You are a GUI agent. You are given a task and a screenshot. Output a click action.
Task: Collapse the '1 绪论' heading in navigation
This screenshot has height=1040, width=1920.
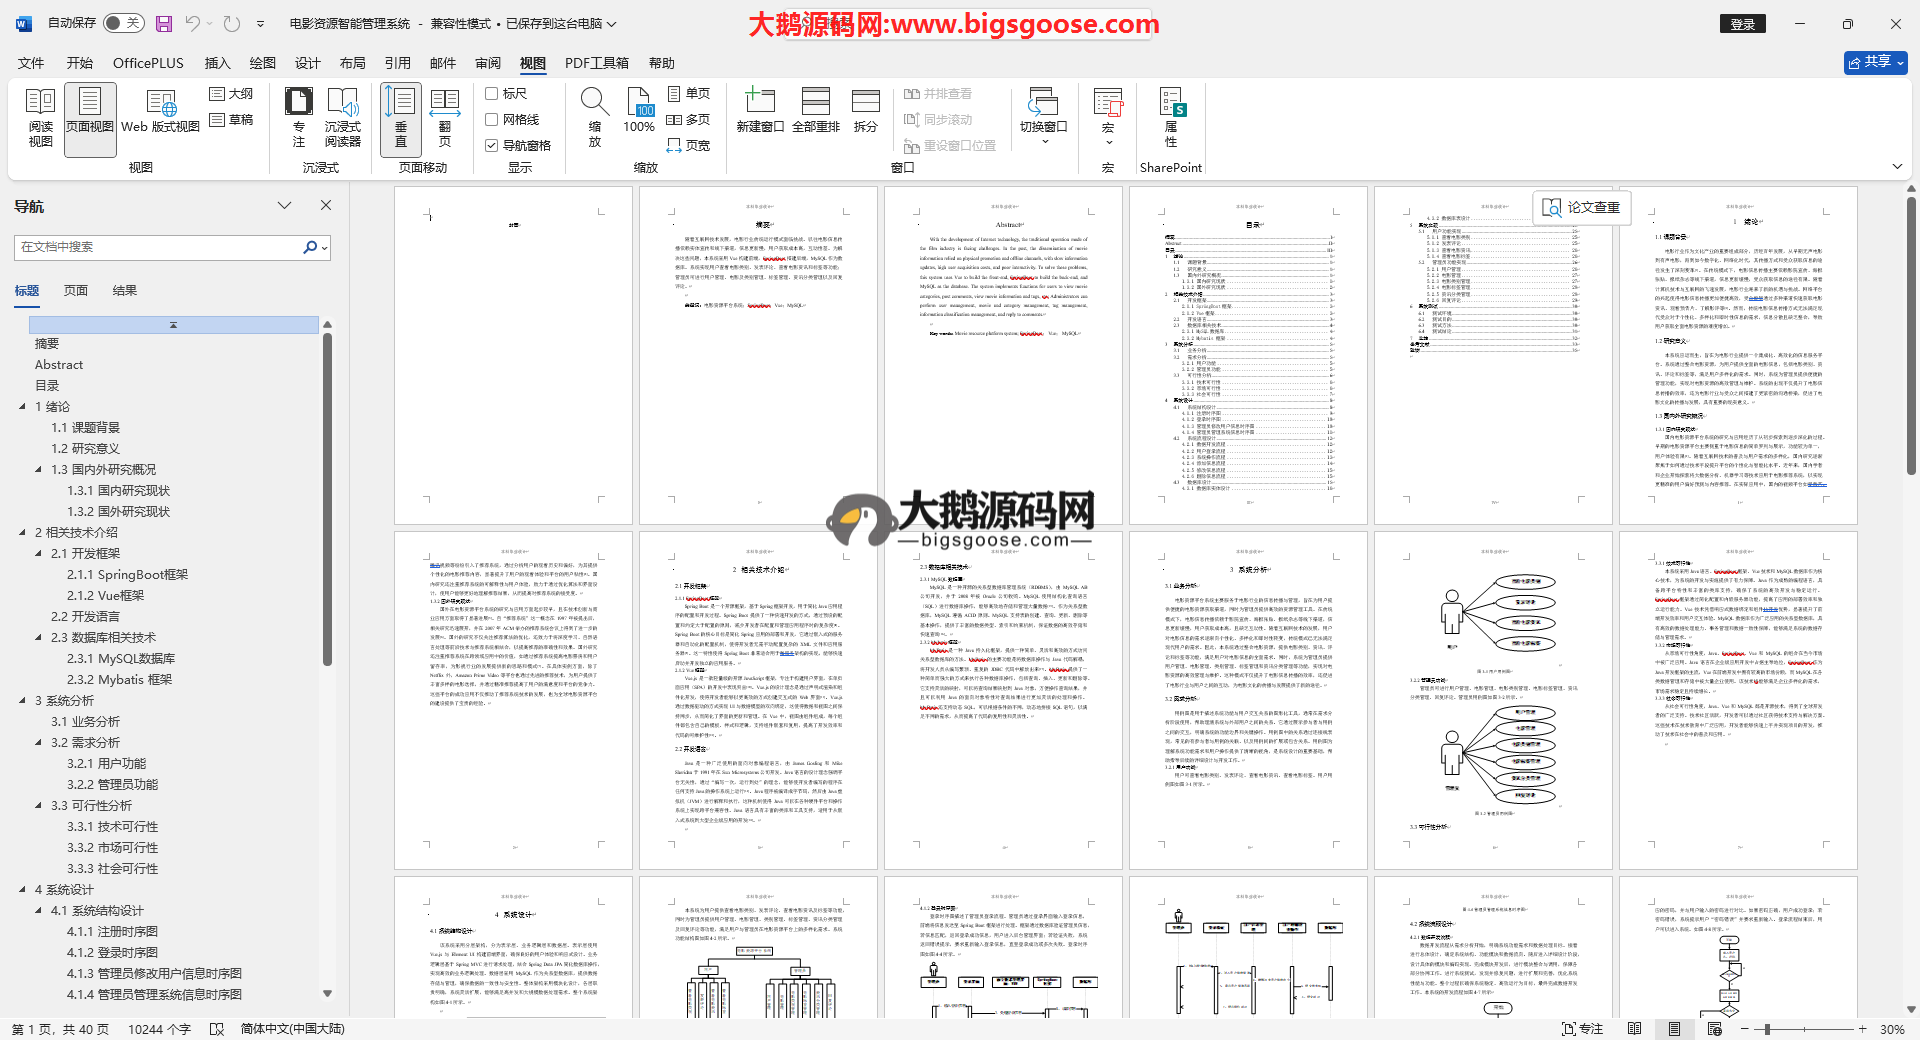pyautogui.click(x=23, y=407)
